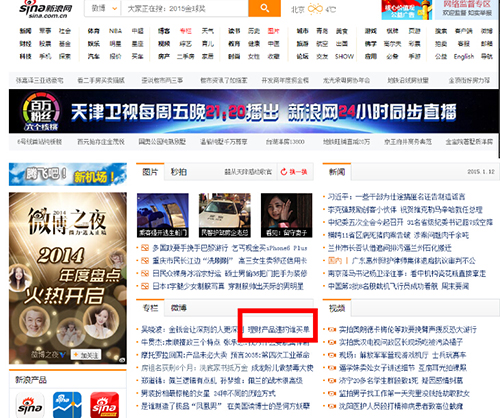Open the 房产 real estate nav link
The height and width of the screenshot is (418, 500).
(x=164, y=56)
